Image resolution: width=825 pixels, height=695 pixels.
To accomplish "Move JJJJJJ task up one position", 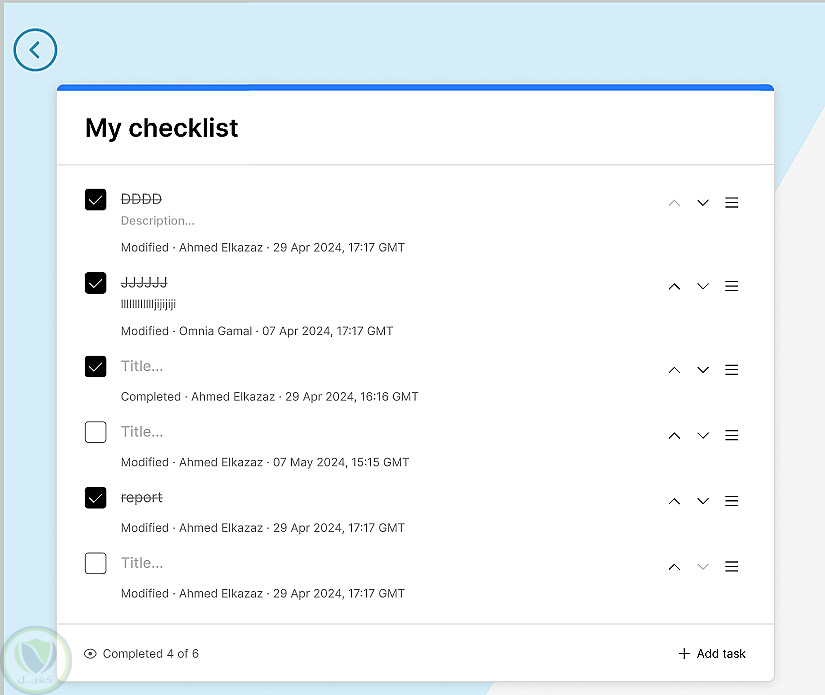I will pyautogui.click(x=674, y=286).
